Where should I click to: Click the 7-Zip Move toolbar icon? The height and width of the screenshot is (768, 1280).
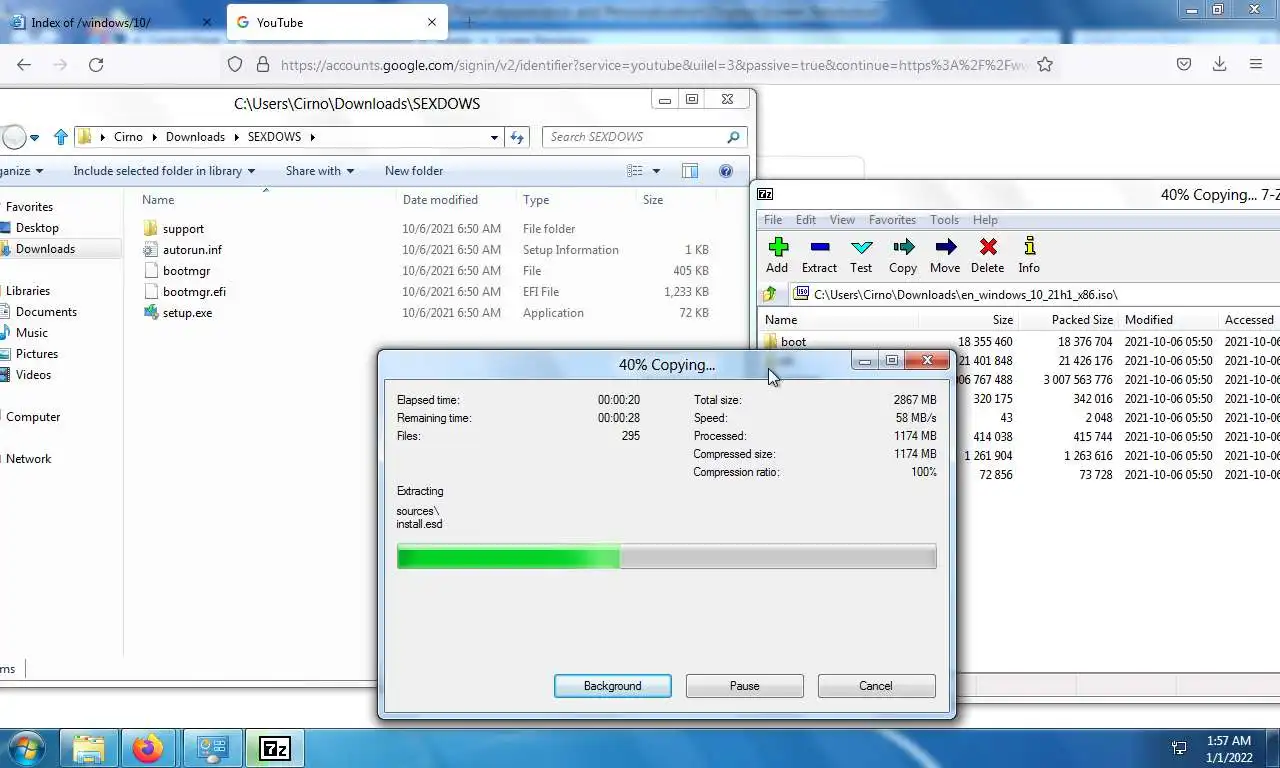(945, 247)
